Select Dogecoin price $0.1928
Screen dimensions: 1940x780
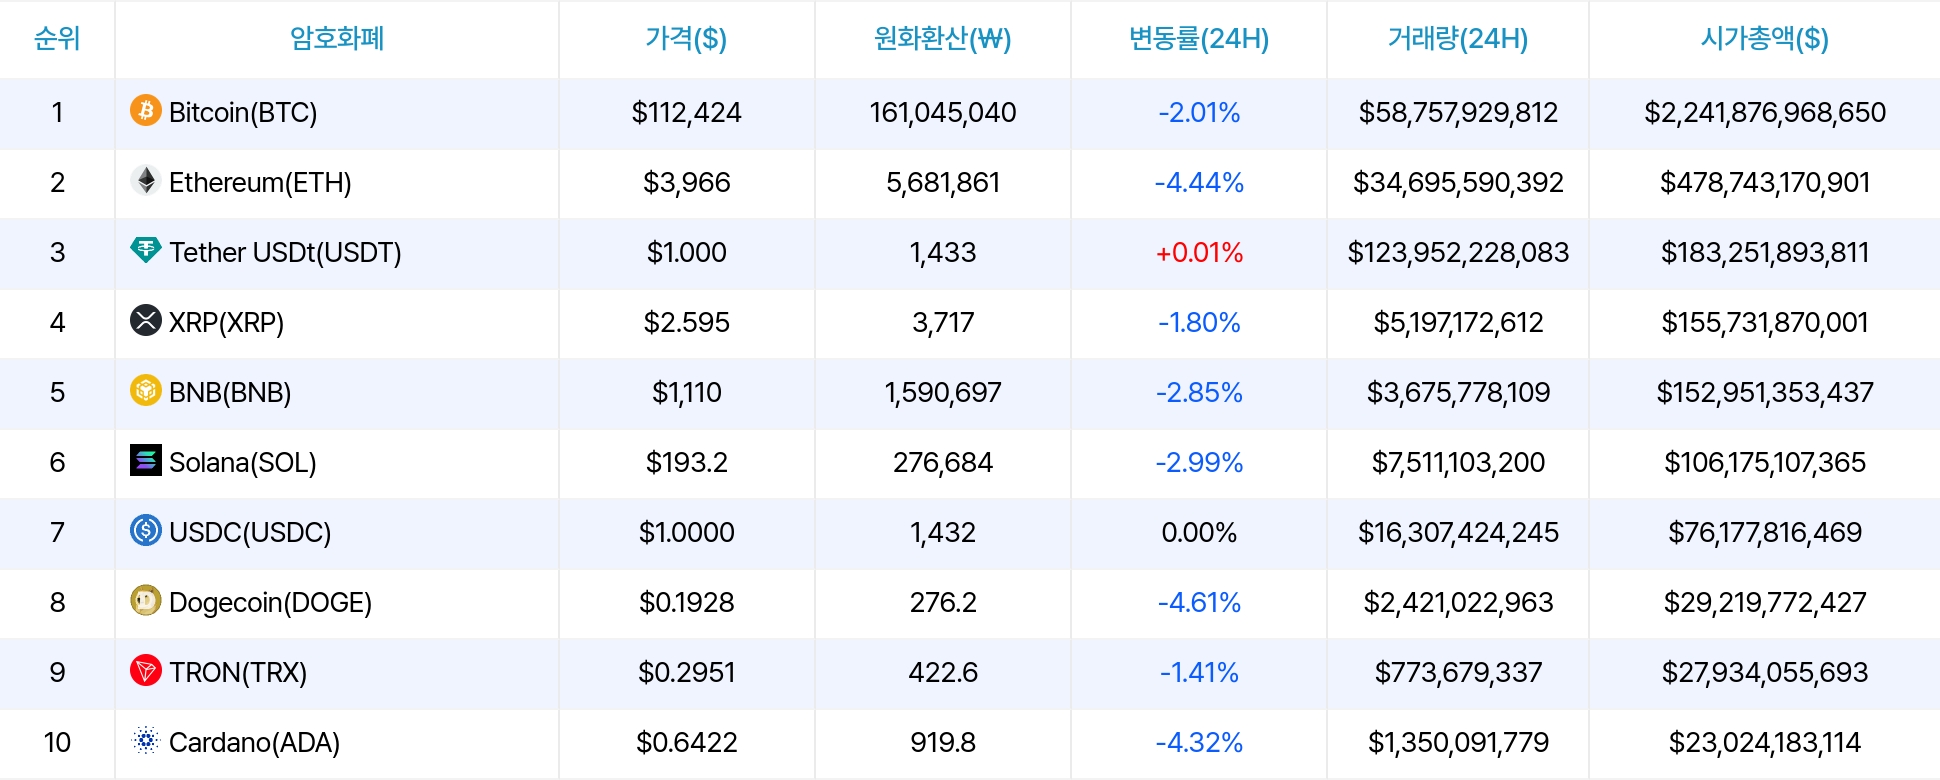686,603
